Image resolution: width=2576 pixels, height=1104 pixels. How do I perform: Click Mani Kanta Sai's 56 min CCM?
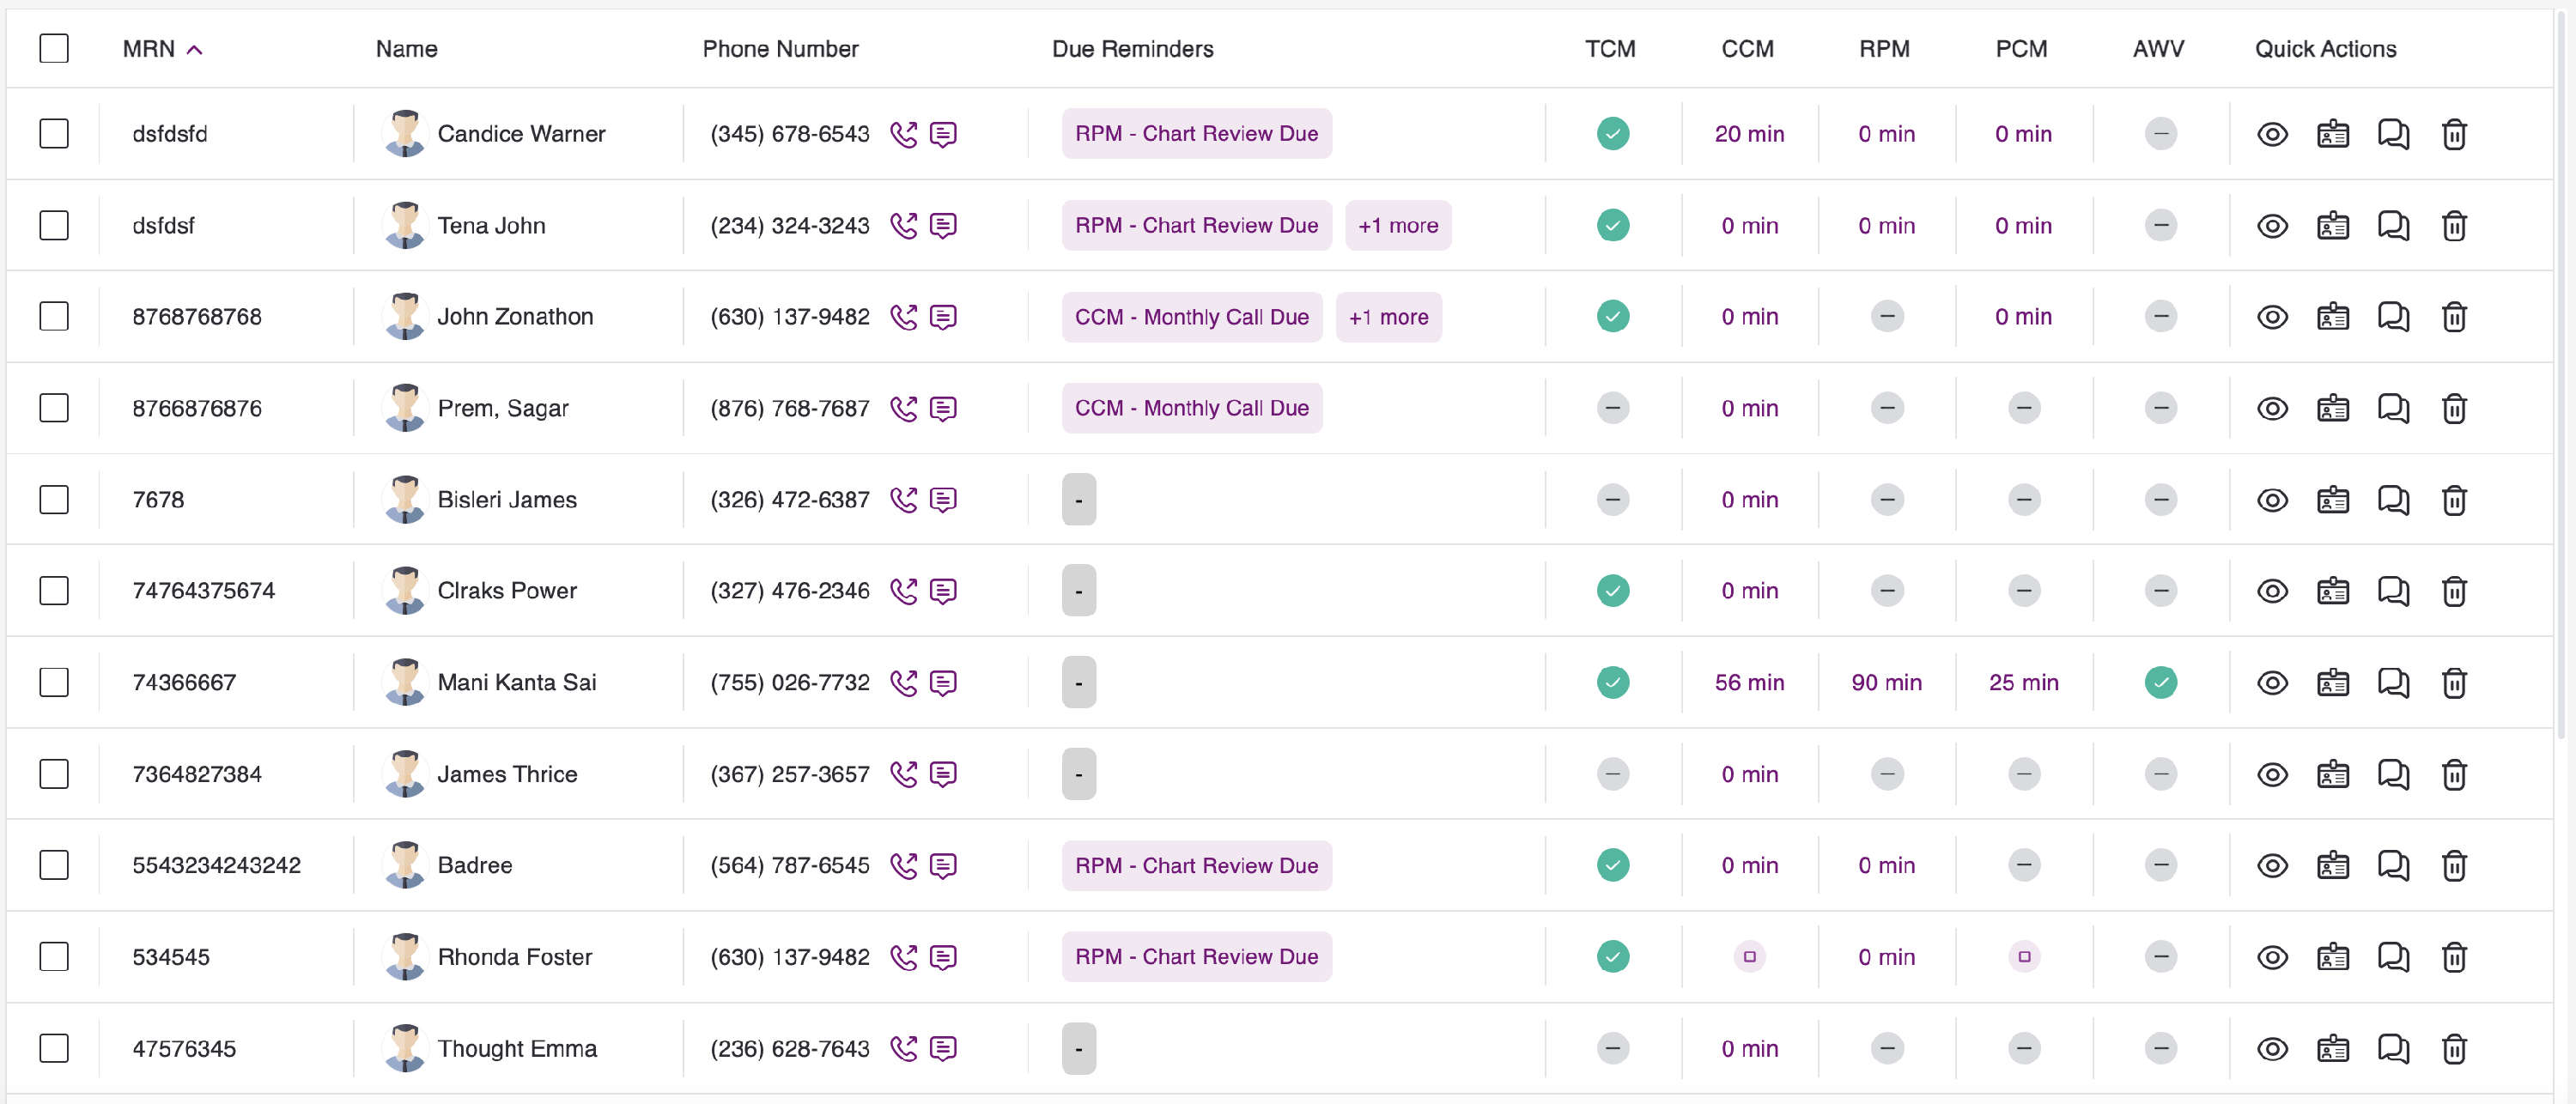click(x=1748, y=683)
